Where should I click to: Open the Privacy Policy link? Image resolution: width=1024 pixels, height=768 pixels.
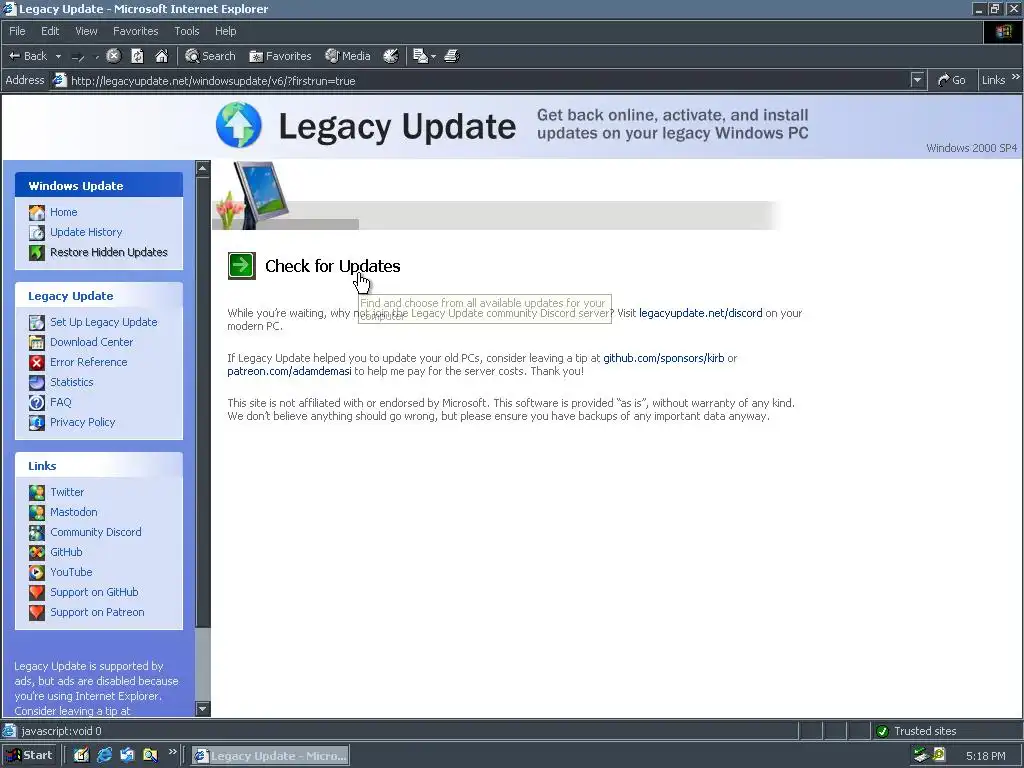coord(82,422)
